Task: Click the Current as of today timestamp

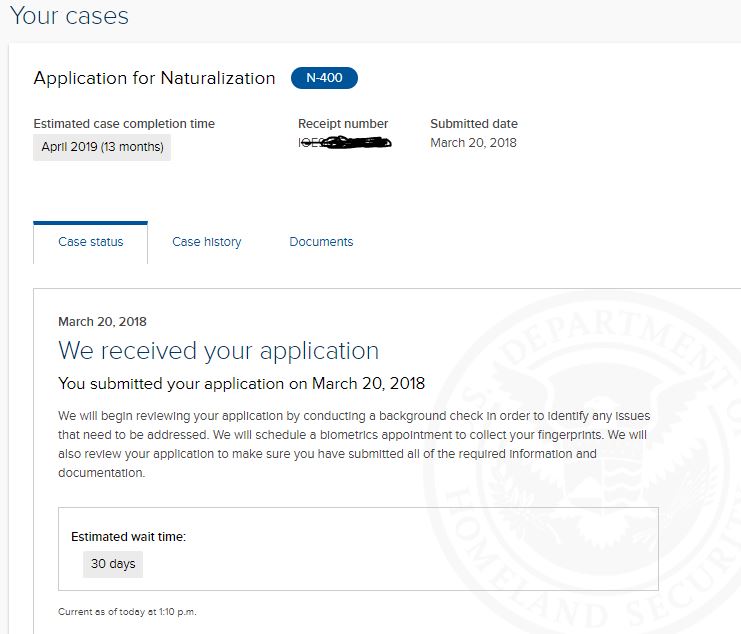Action: pyautogui.click(x=127, y=612)
